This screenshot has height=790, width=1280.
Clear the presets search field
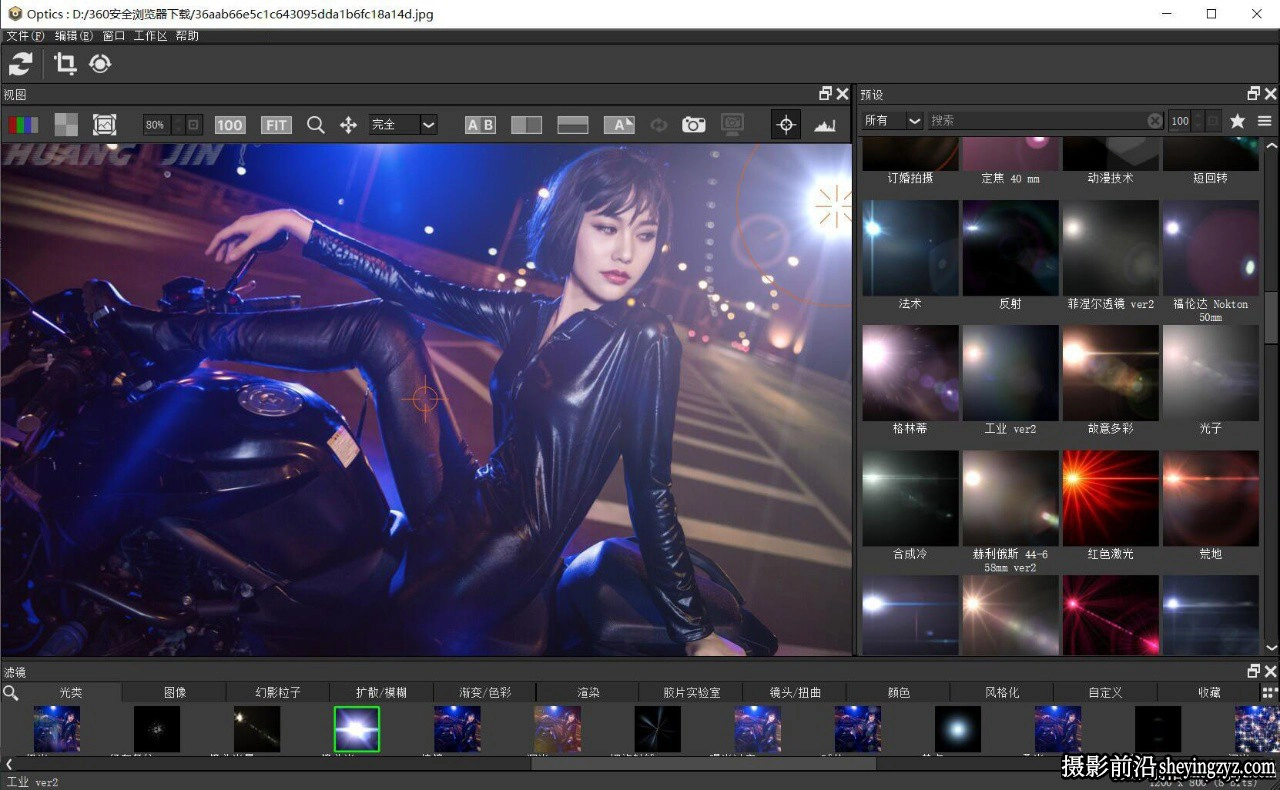click(x=1155, y=121)
